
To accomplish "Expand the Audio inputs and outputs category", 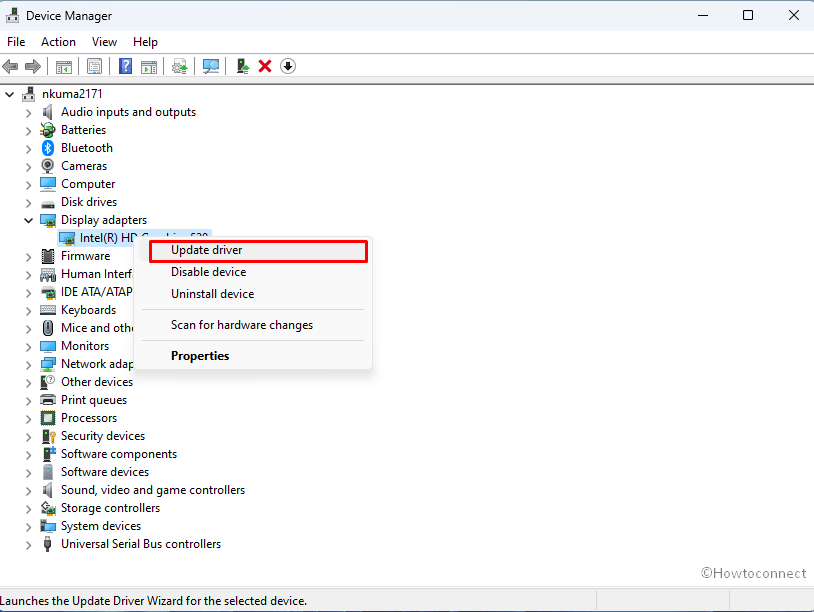I will 29,113.
